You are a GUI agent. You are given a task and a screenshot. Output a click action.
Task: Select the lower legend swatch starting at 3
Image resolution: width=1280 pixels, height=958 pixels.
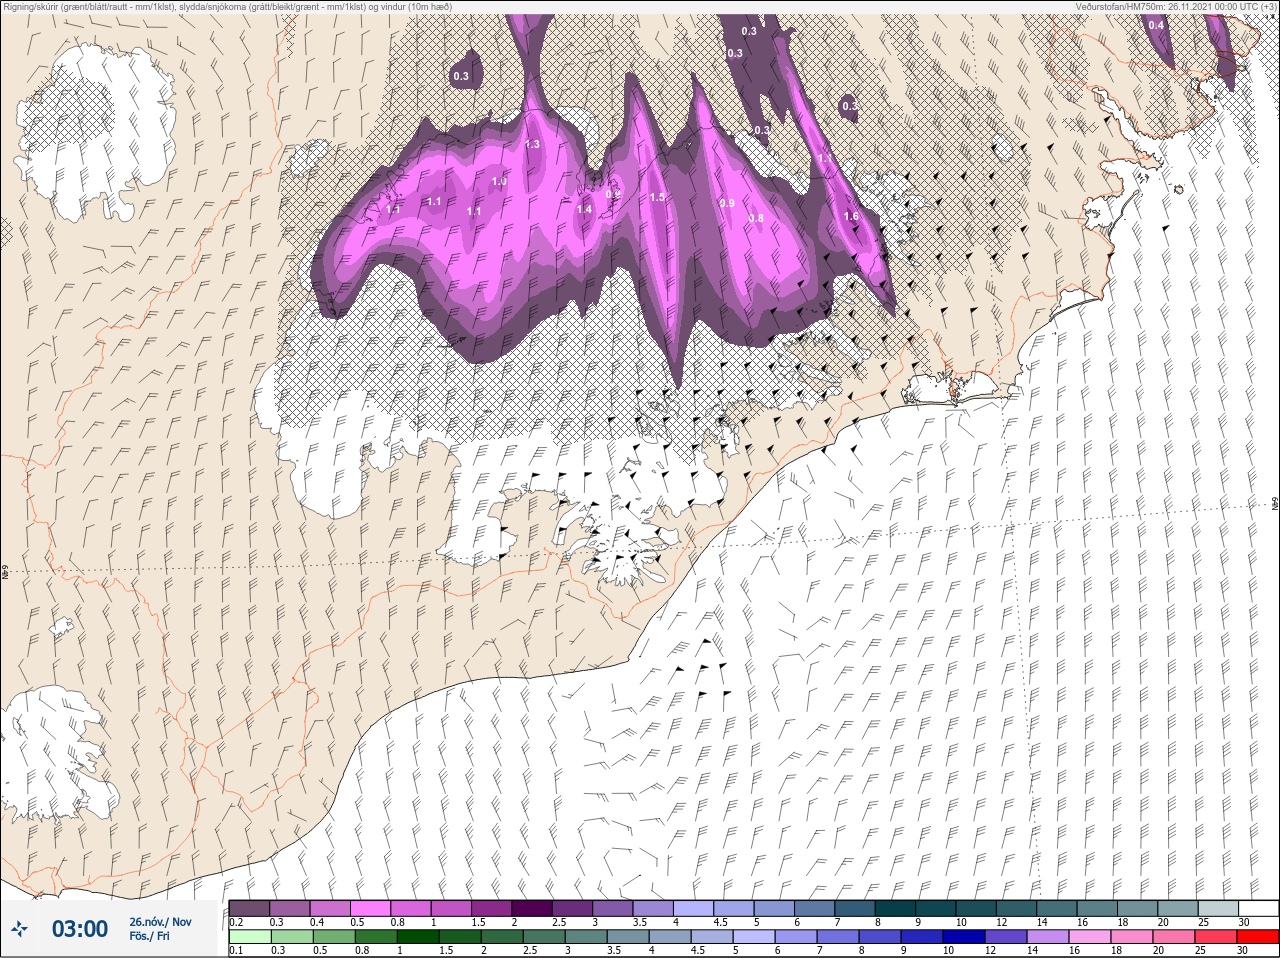586,937
